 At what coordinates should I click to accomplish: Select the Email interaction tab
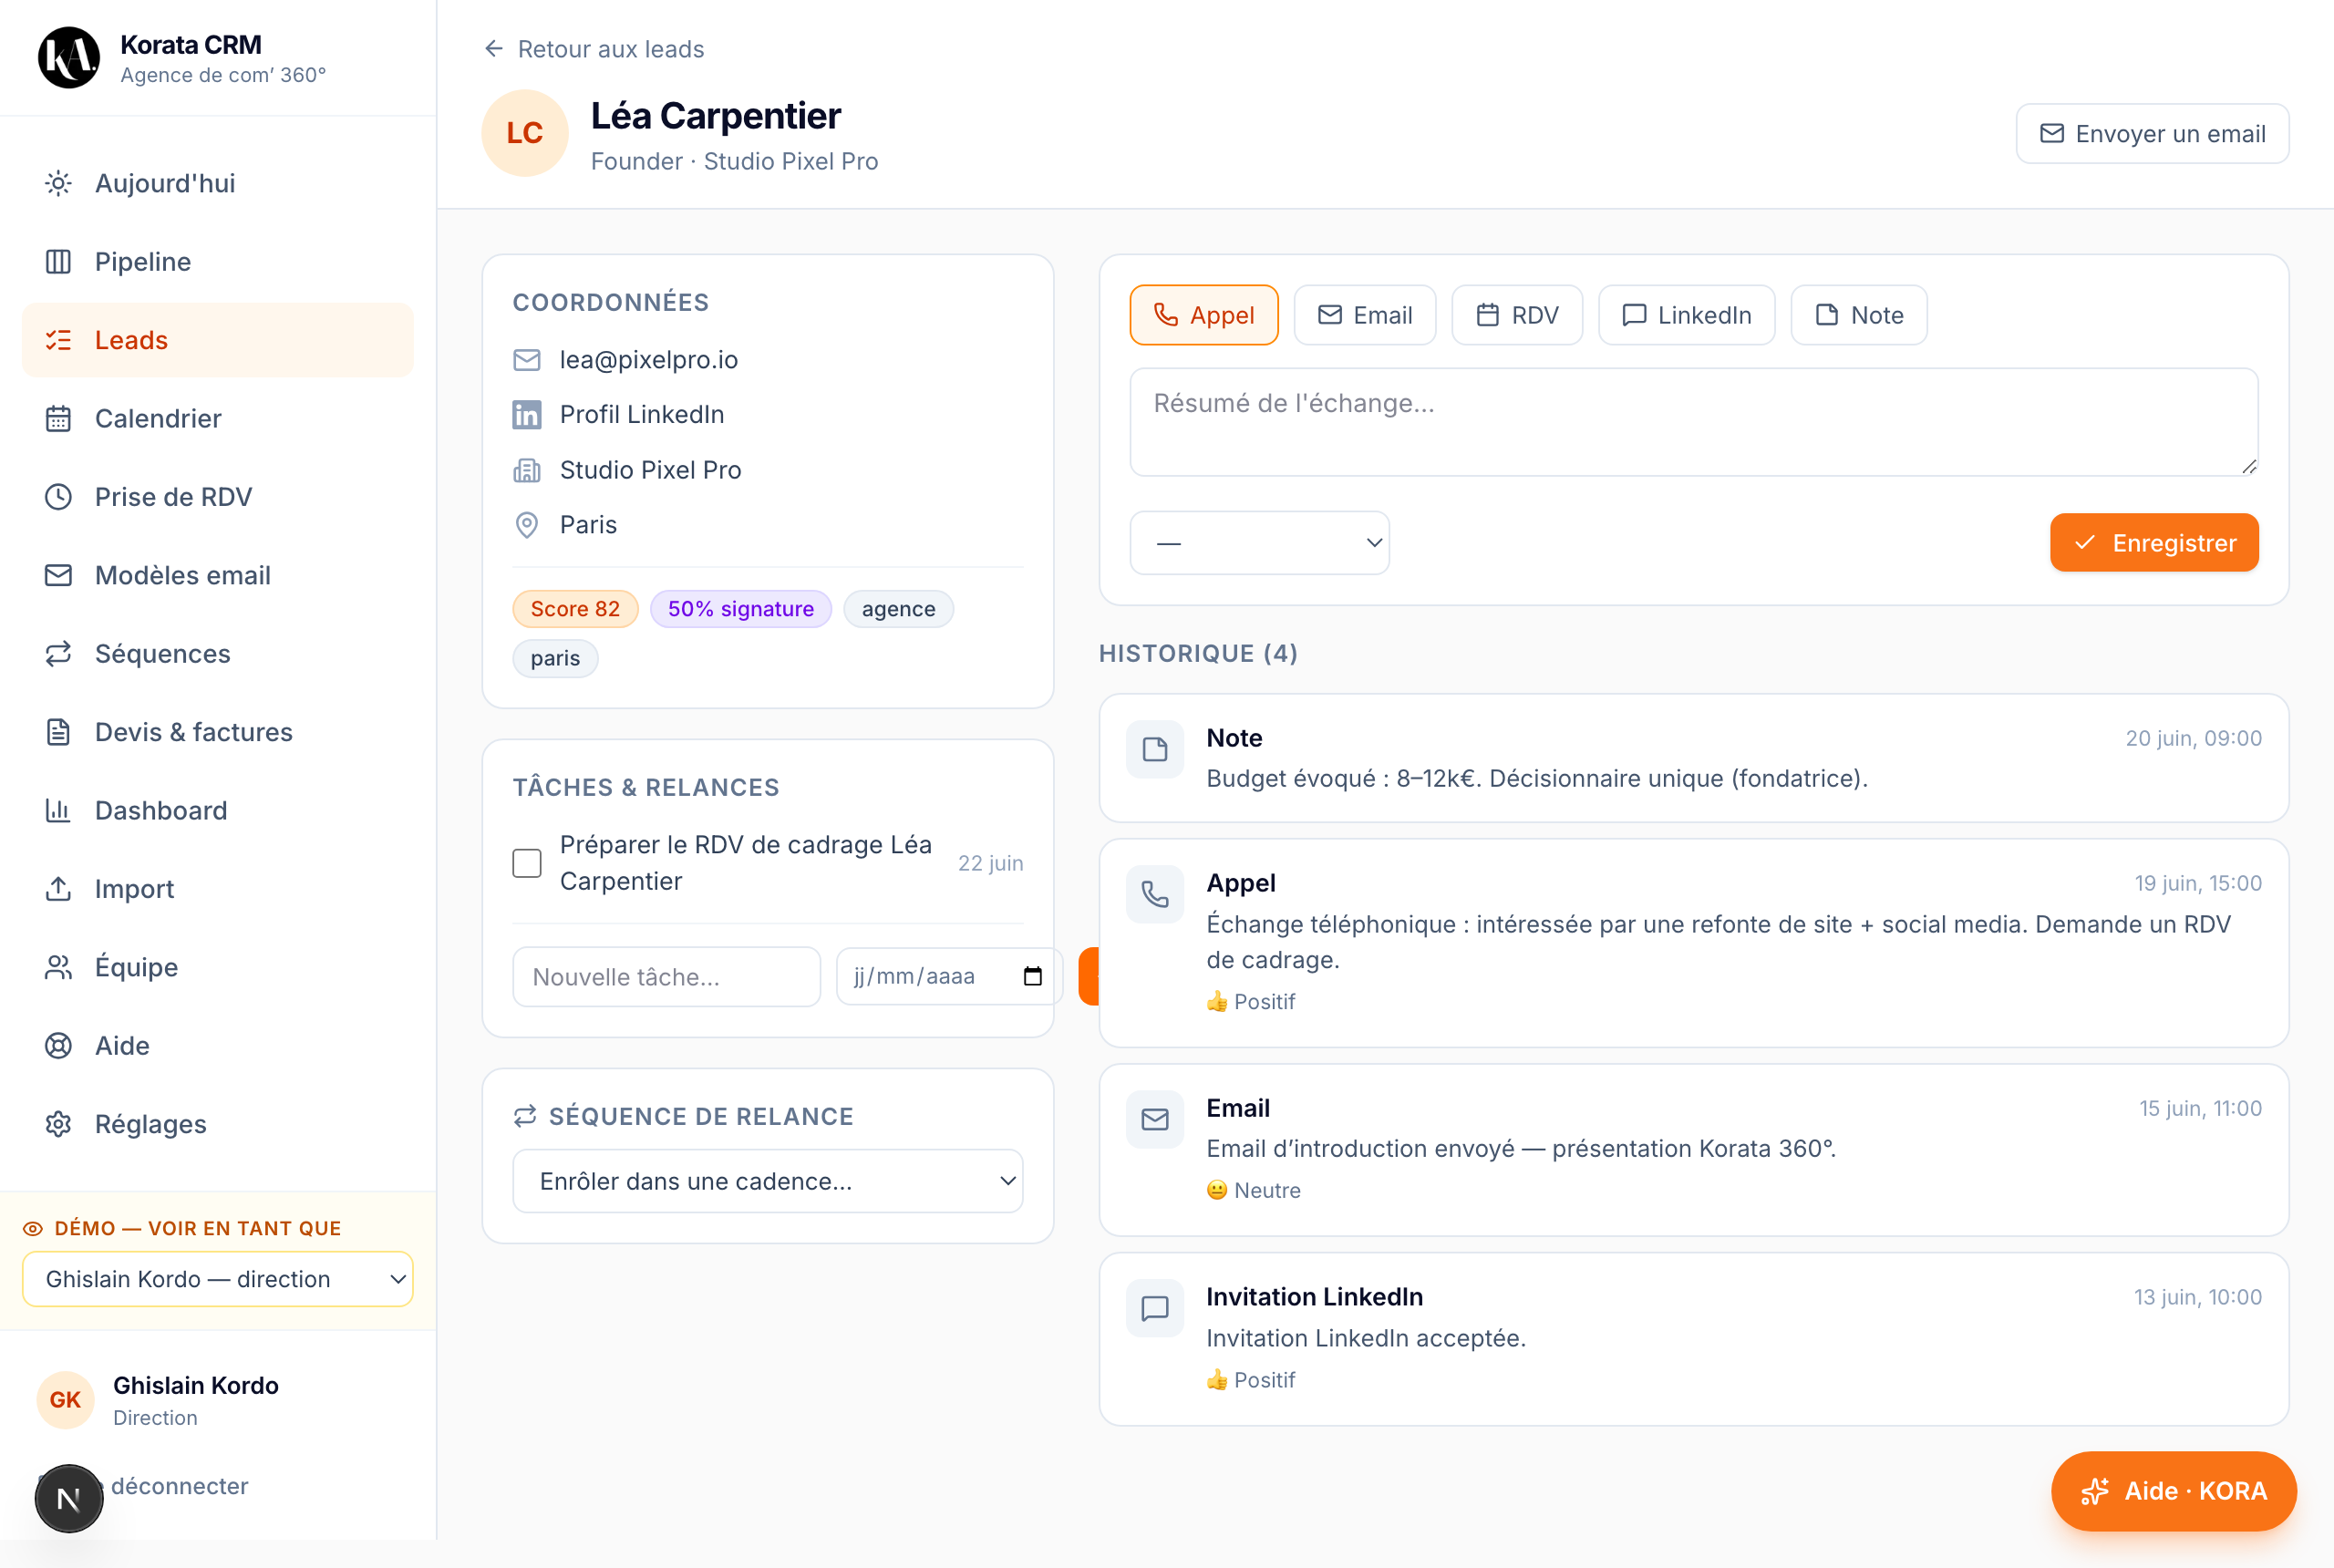[1365, 315]
